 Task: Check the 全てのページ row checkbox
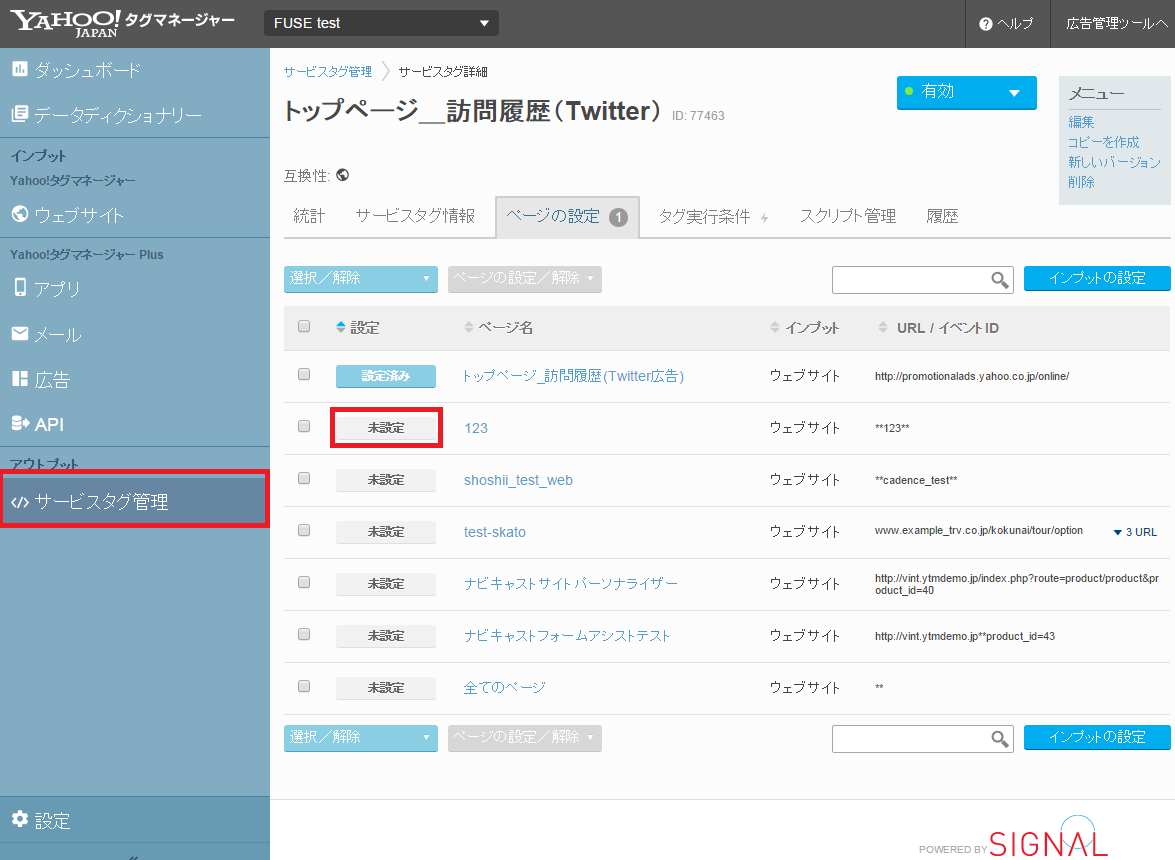tap(303, 685)
